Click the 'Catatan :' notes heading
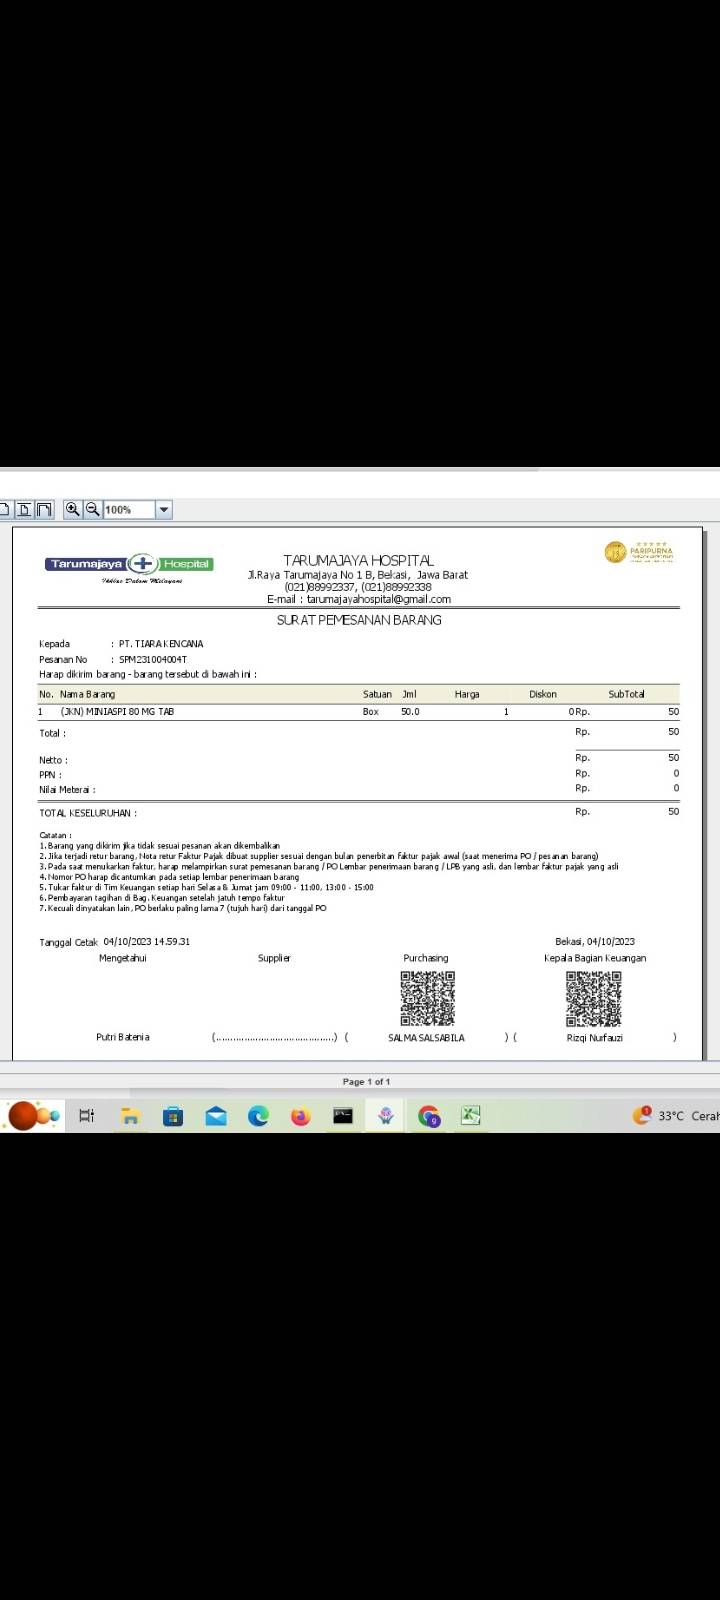720x1600 pixels. pos(55,835)
